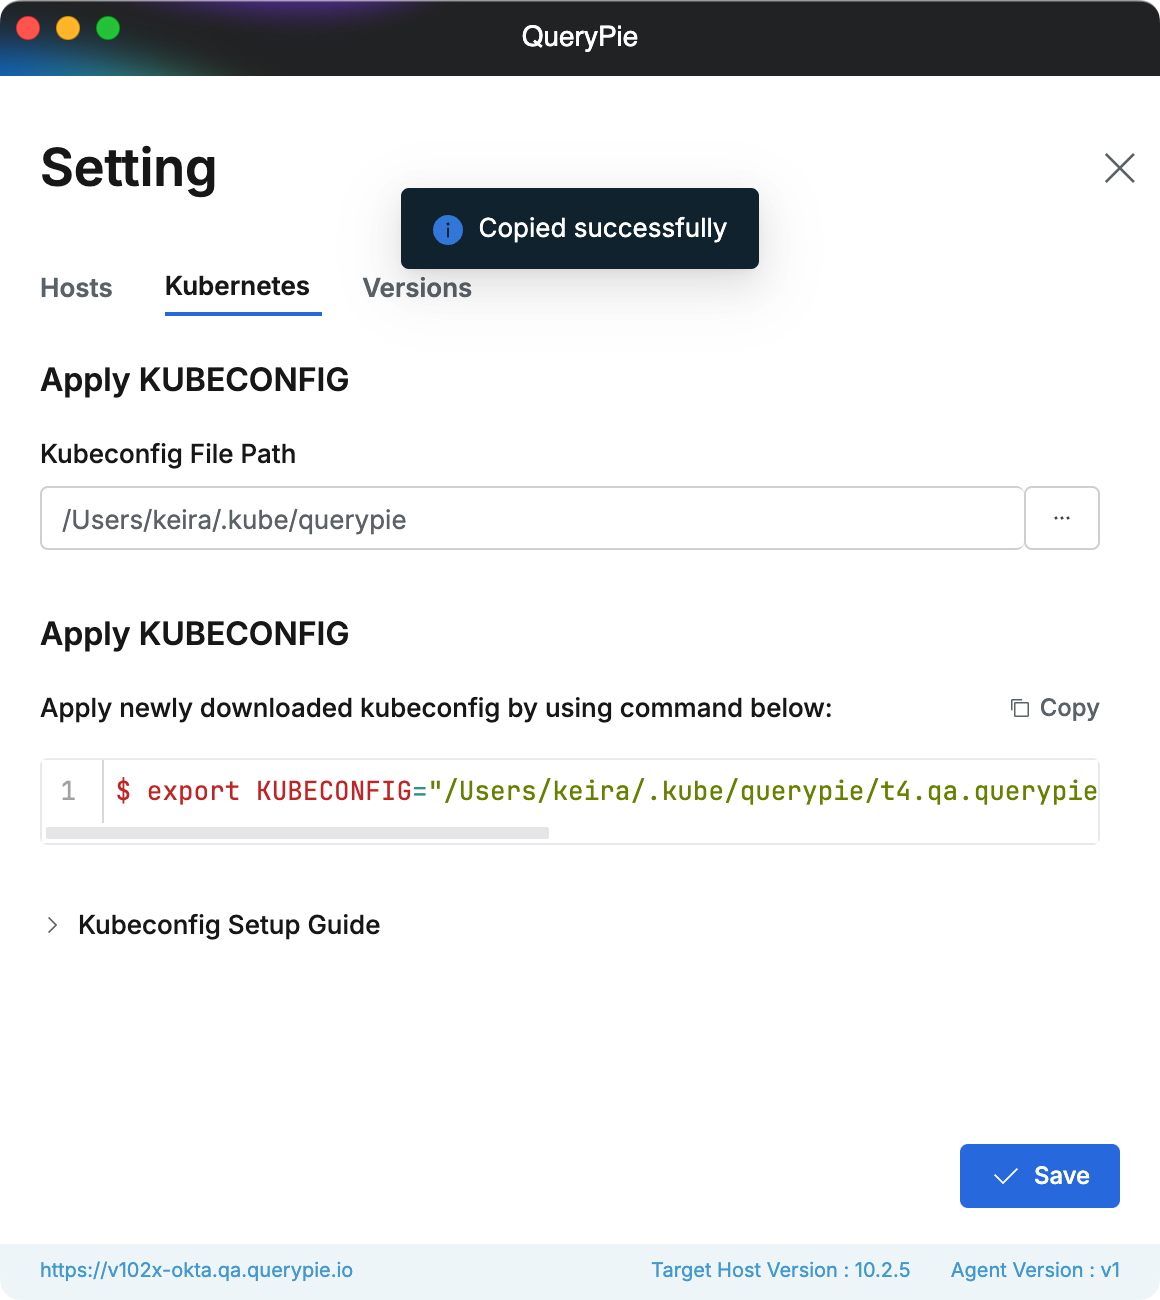Click the copy icon next to Copy
This screenshot has height=1300, width=1160.
point(1020,708)
